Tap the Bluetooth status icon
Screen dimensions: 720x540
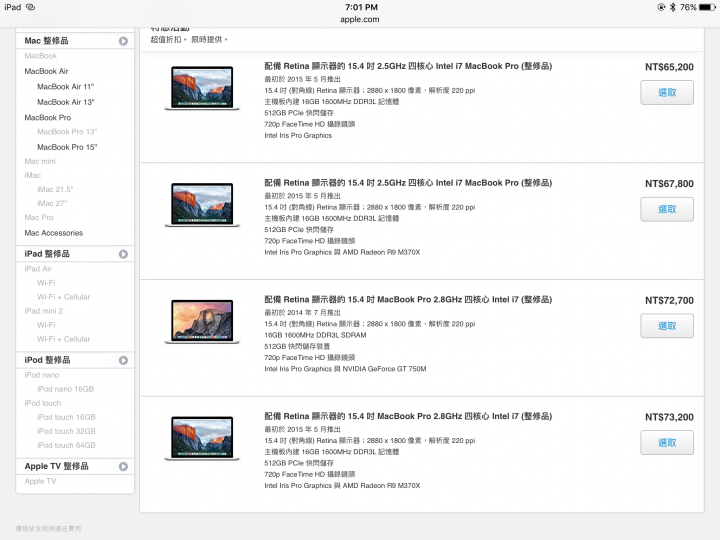coord(672,7)
